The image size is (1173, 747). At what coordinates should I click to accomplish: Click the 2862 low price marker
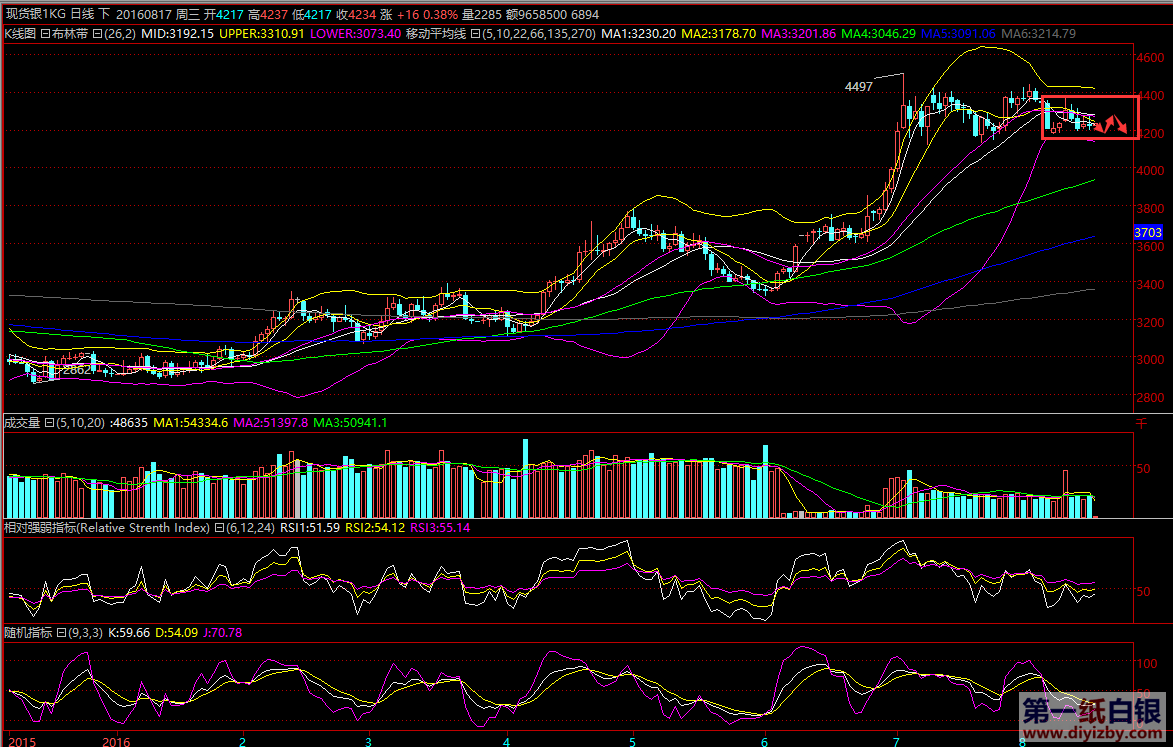click(x=77, y=369)
